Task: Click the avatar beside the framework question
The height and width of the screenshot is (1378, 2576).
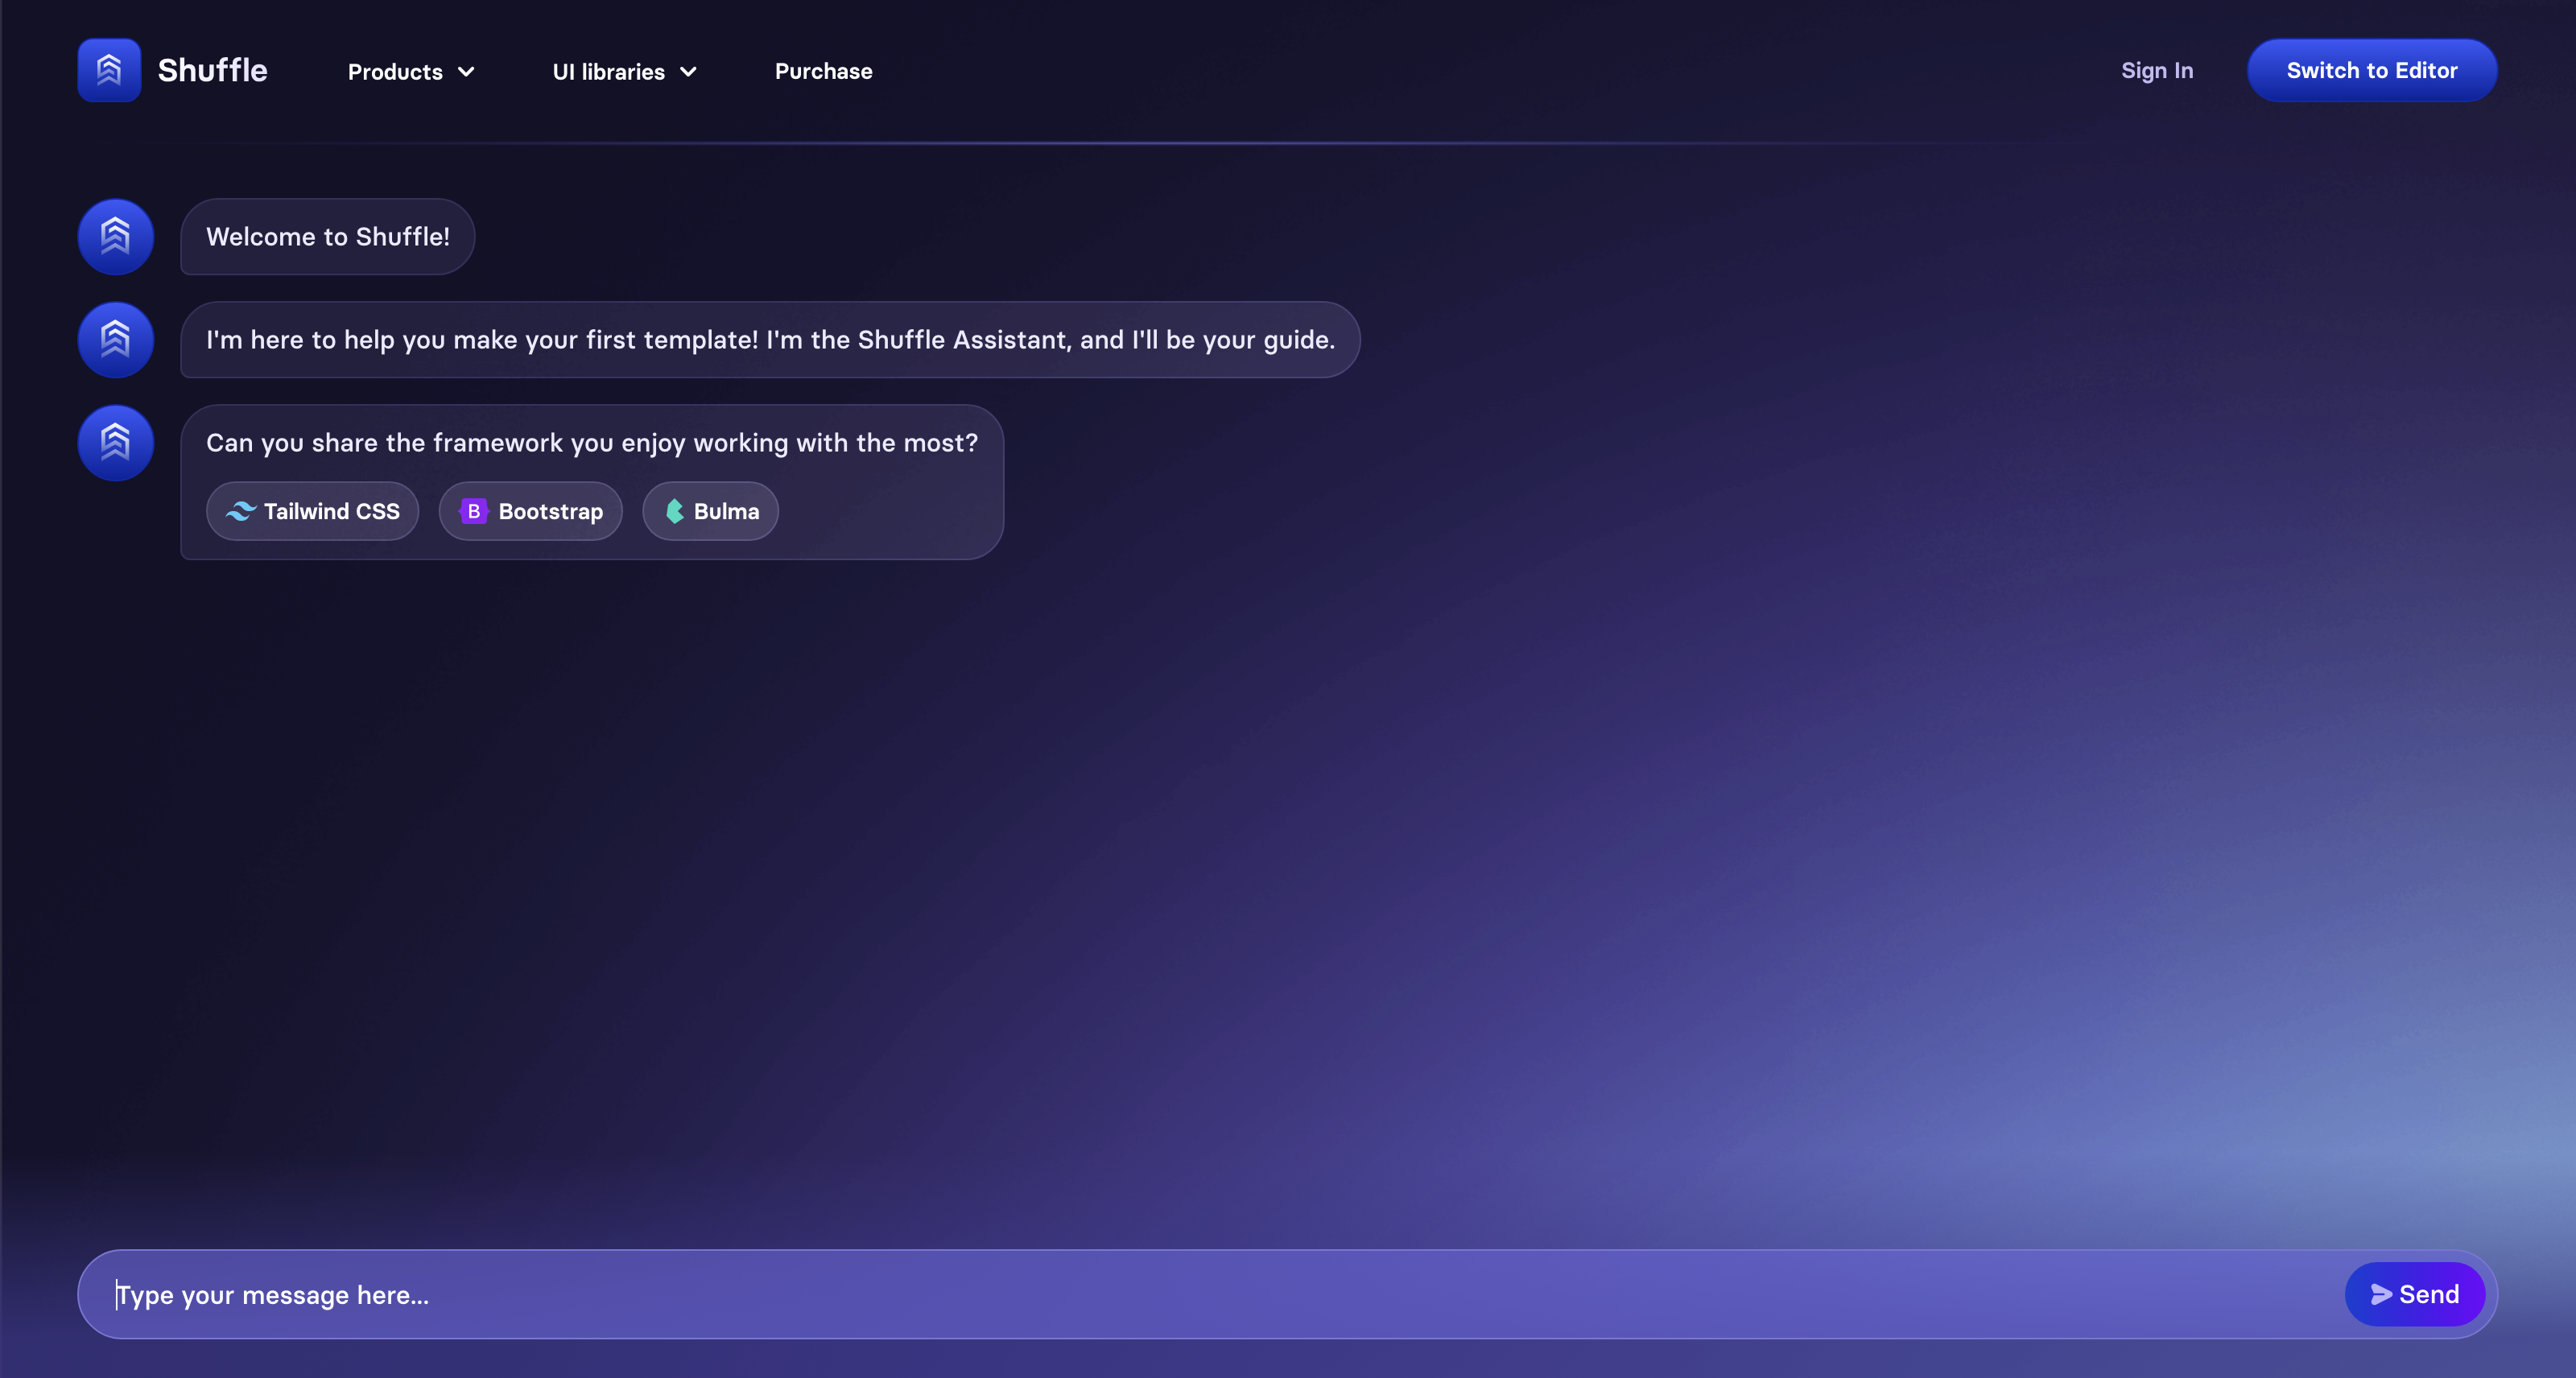Action: pos(116,443)
